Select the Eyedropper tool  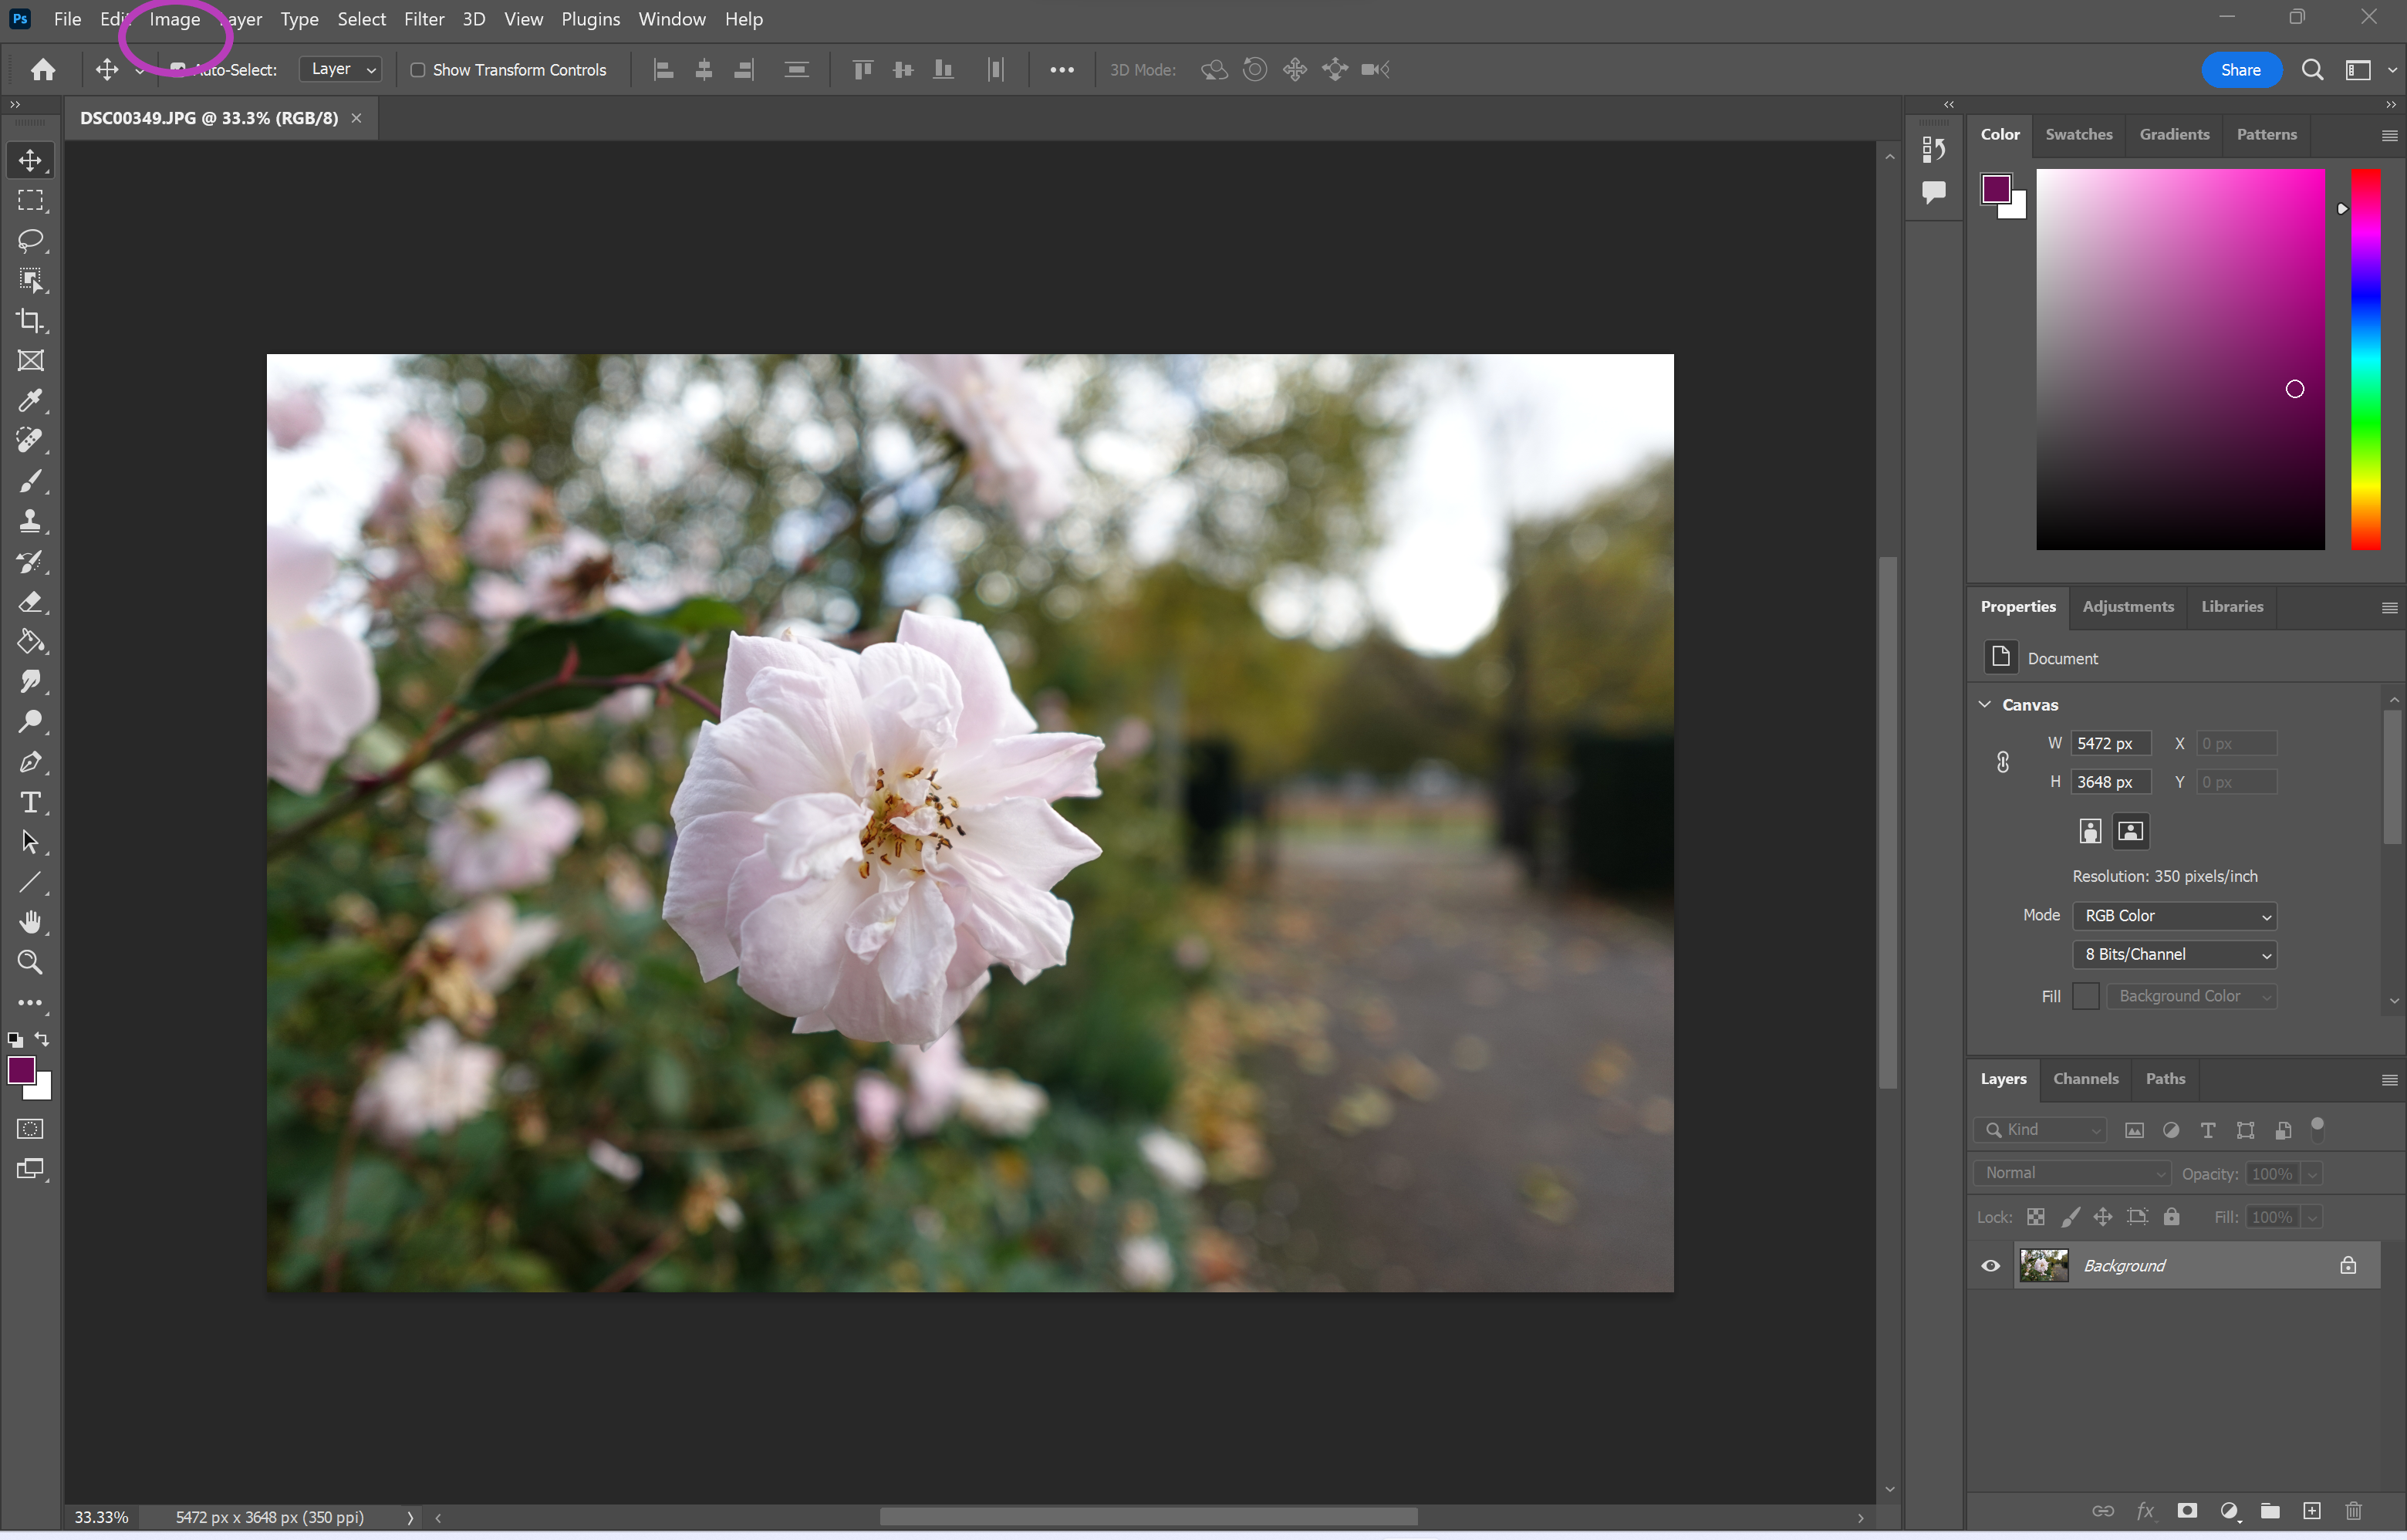click(30, 401)
